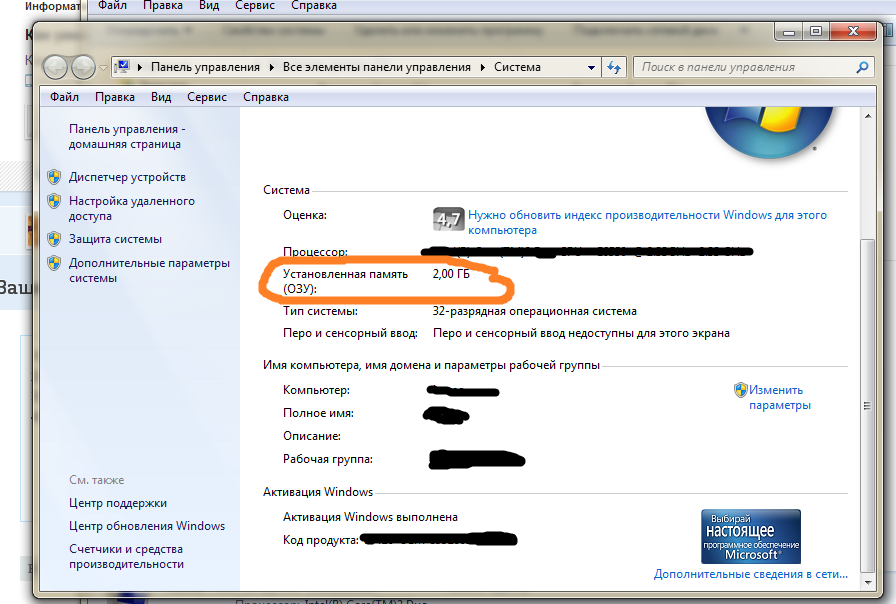Open Файл menu in System window
Image resolution: width=896 pixels, height=604 pixels.
(64, 97)
